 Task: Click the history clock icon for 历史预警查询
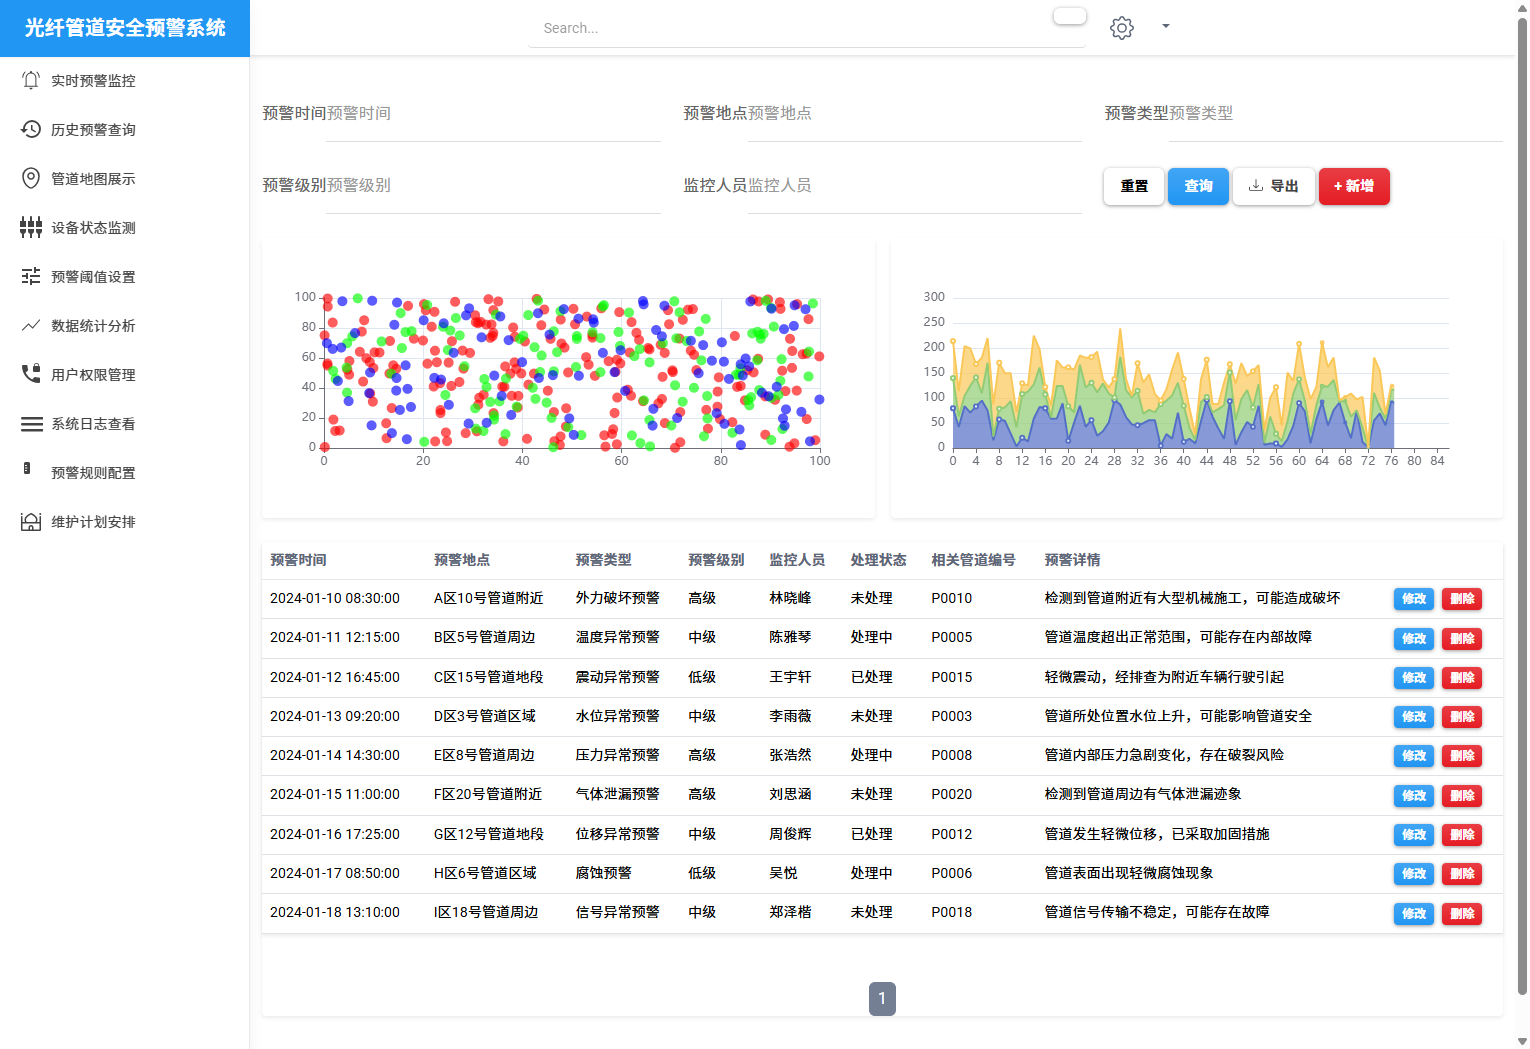point(31,129)
